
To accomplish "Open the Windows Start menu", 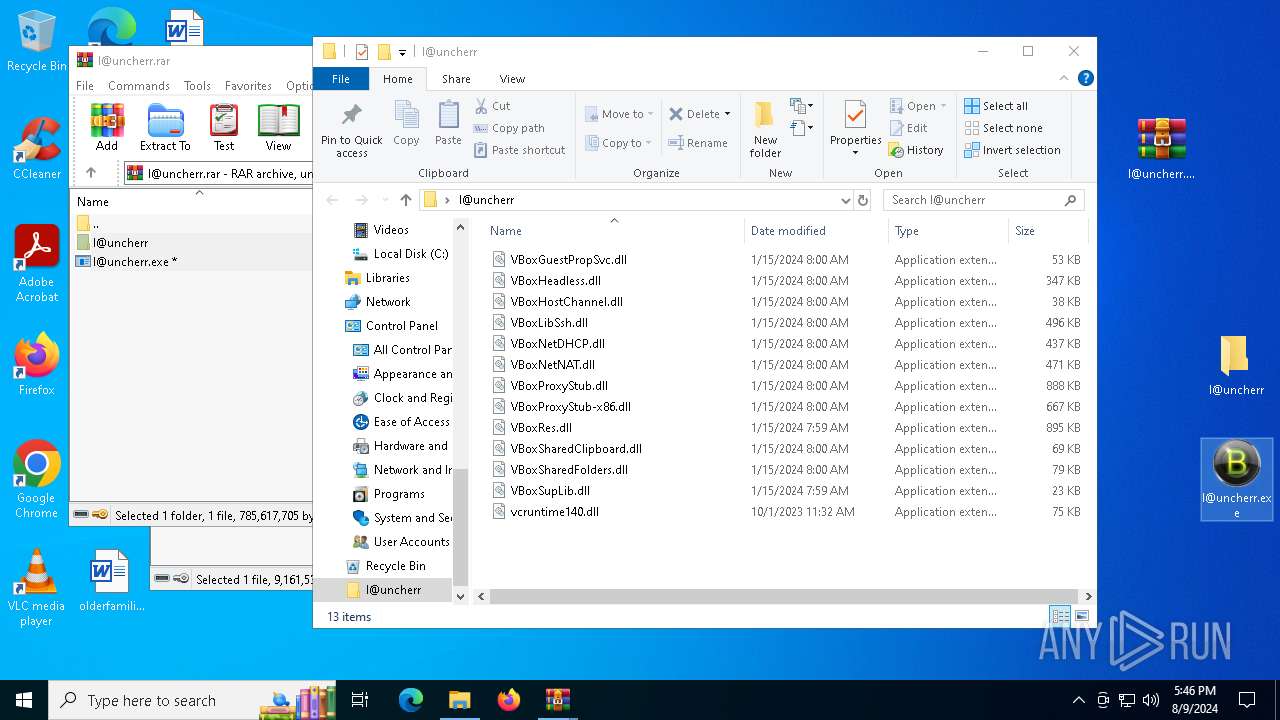I will pyautogui.click(x=24, y=700).
